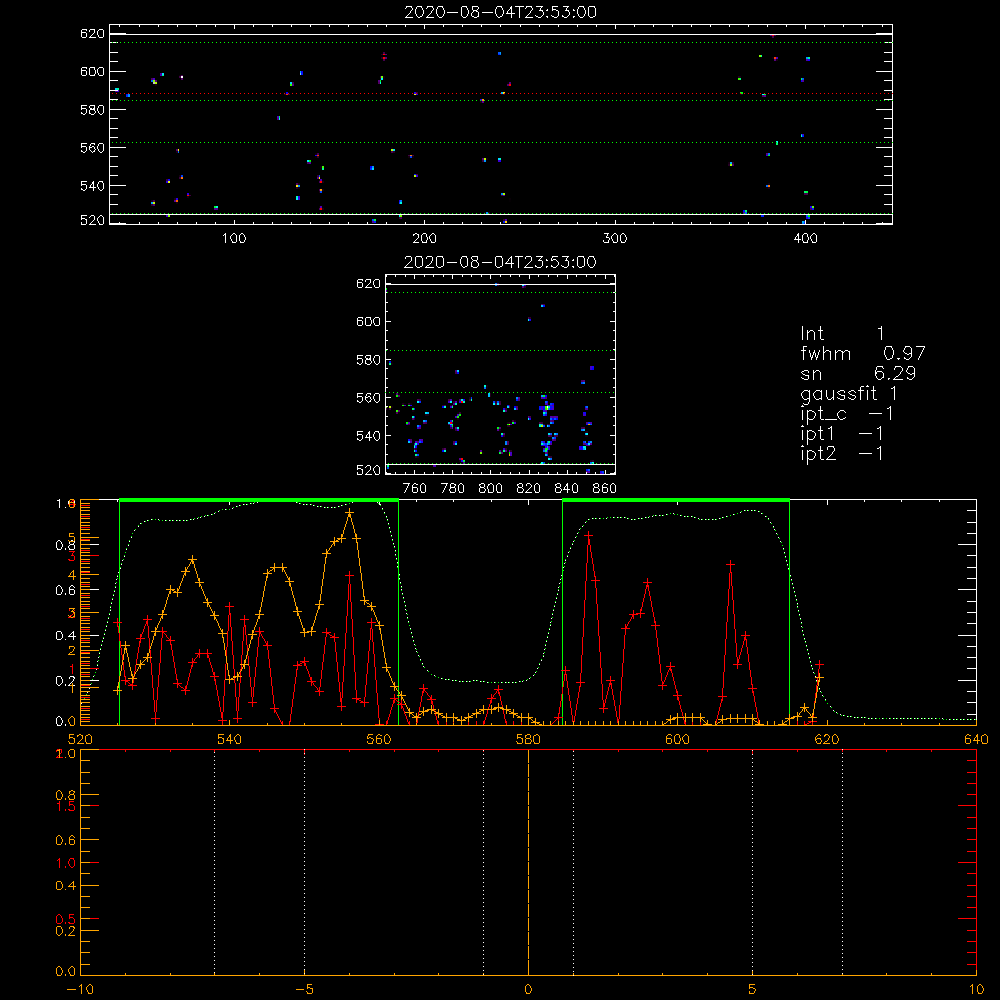Screen dimensions: 1000x1000
Task: Select the 'gaussfit 1' readout line
Action: click(849, 393)
